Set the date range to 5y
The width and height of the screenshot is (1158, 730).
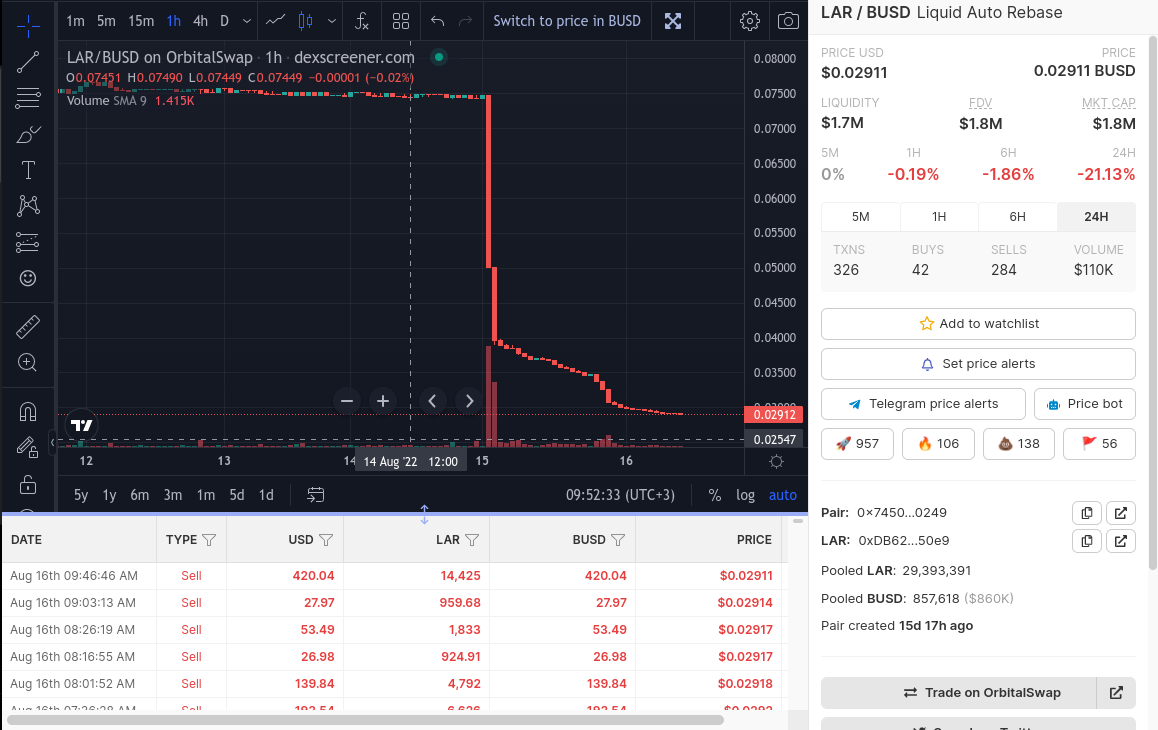[x=81, y=495]
